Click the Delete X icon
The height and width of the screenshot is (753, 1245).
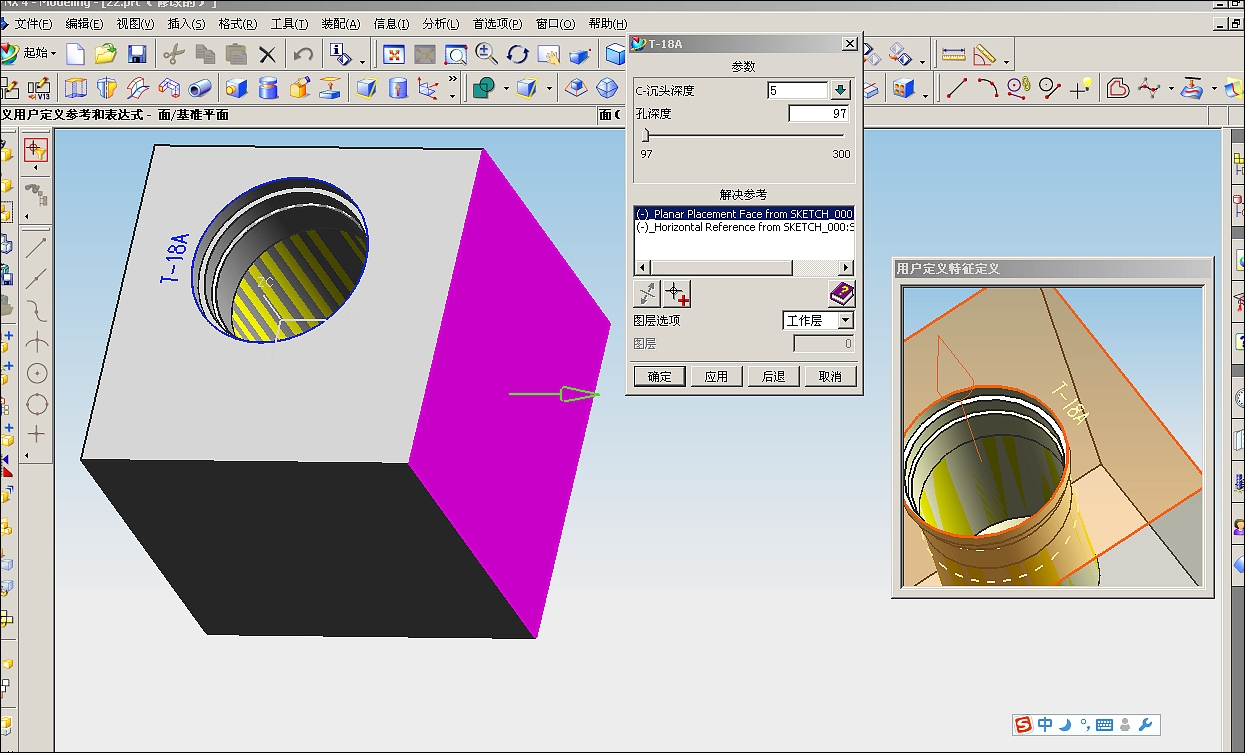(267, 54)
